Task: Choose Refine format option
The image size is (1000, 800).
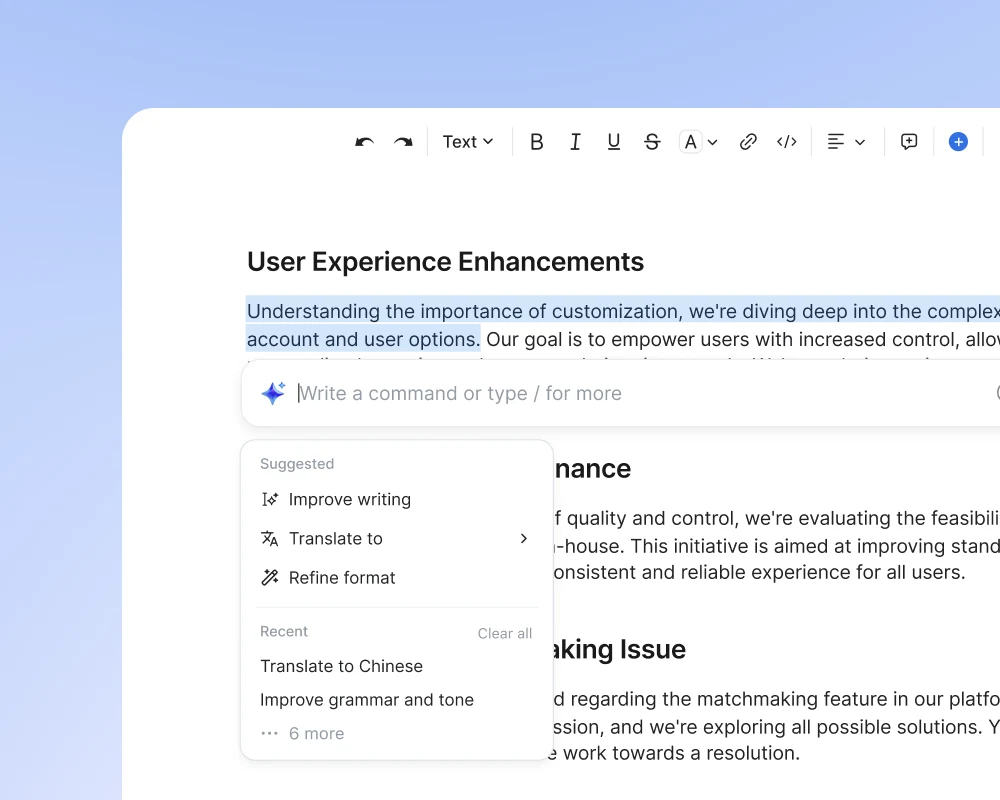Action: 396,577
